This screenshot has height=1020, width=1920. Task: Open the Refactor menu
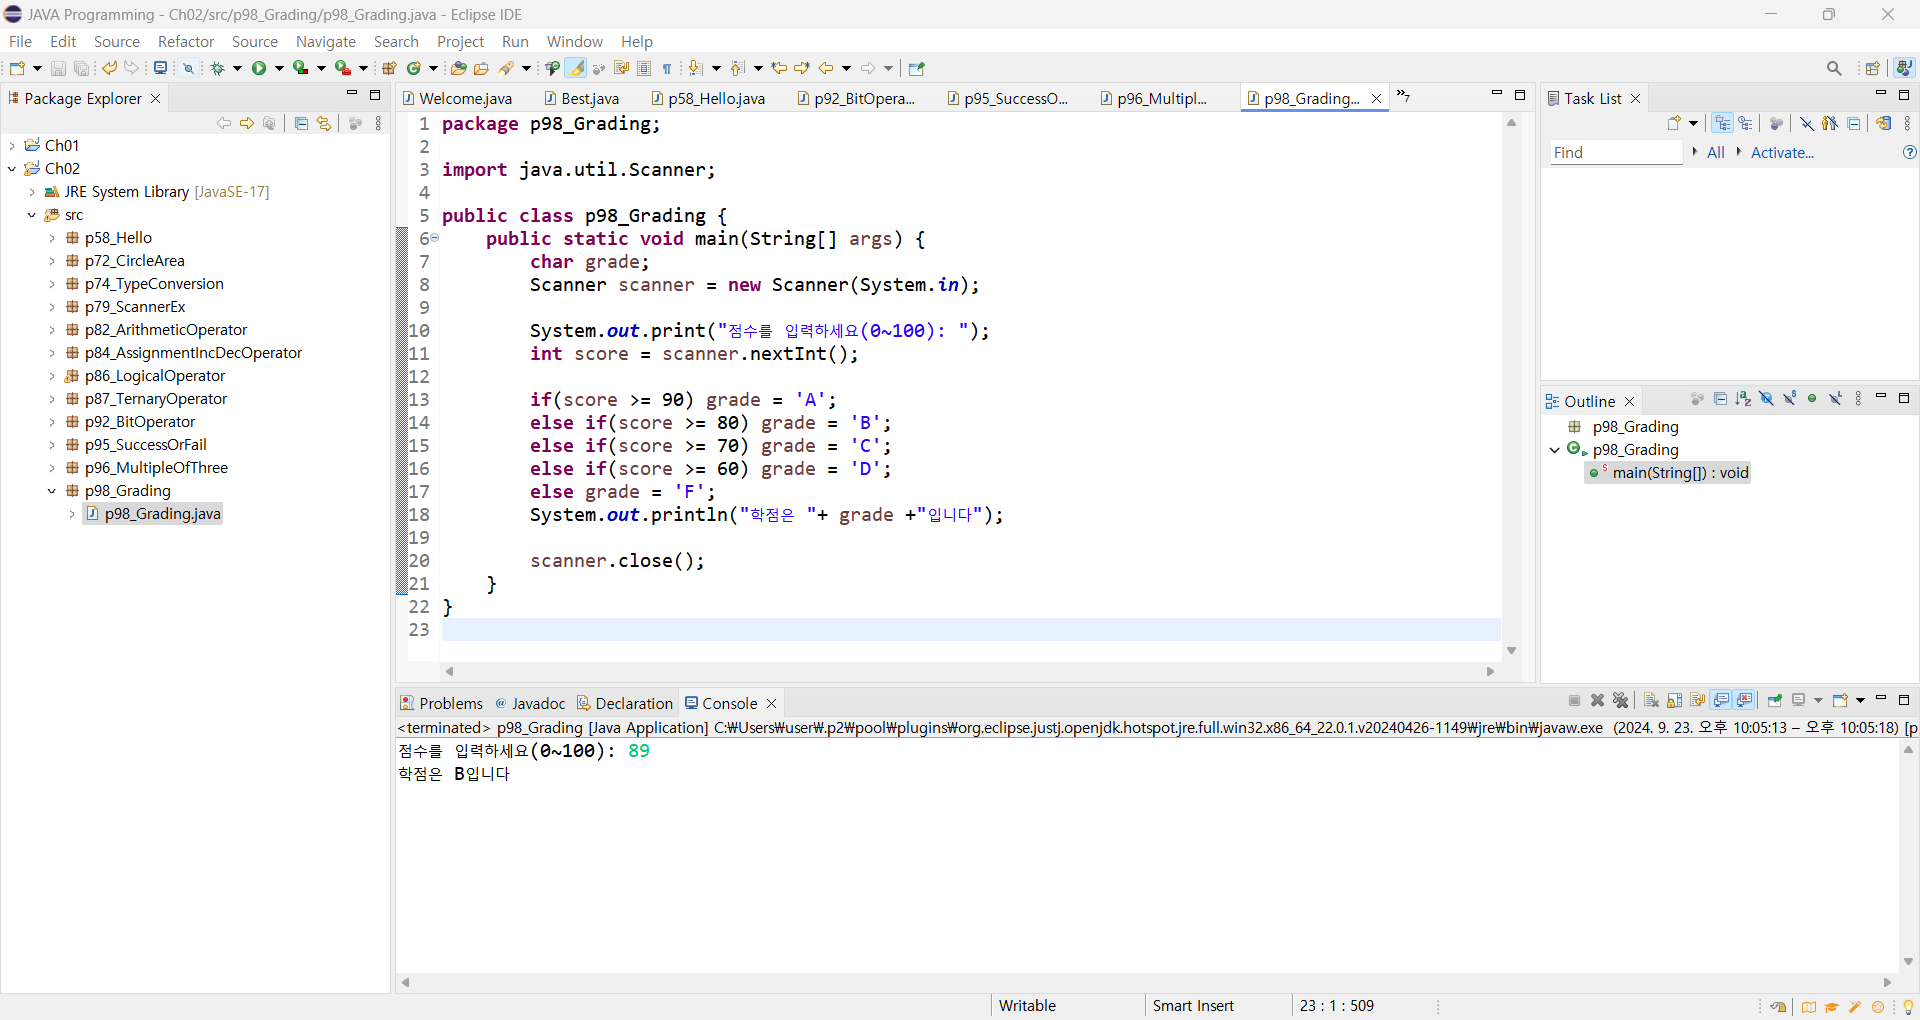point(186,41)
